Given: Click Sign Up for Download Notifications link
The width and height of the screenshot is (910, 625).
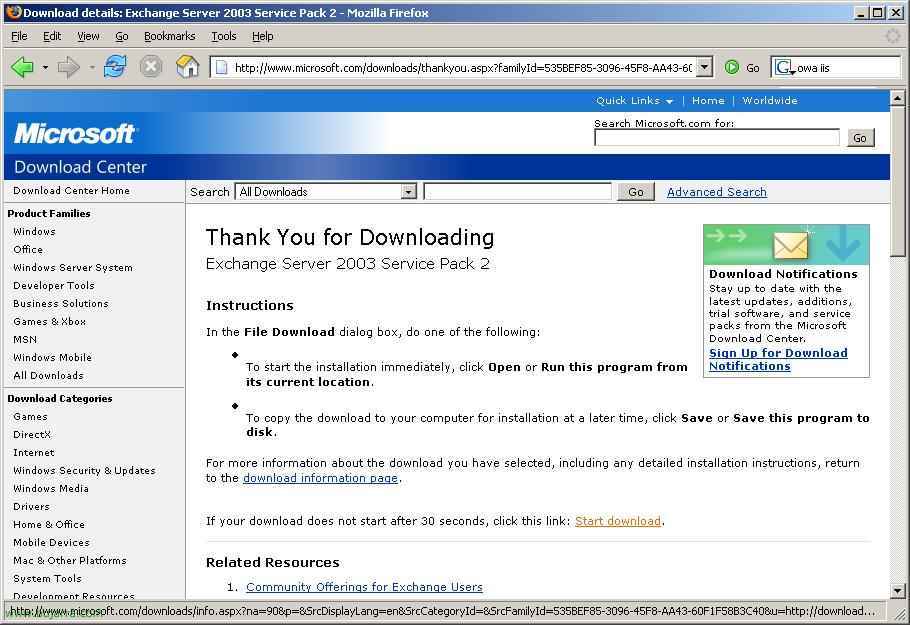Looking at the screenshot, I should click(778, 359).
